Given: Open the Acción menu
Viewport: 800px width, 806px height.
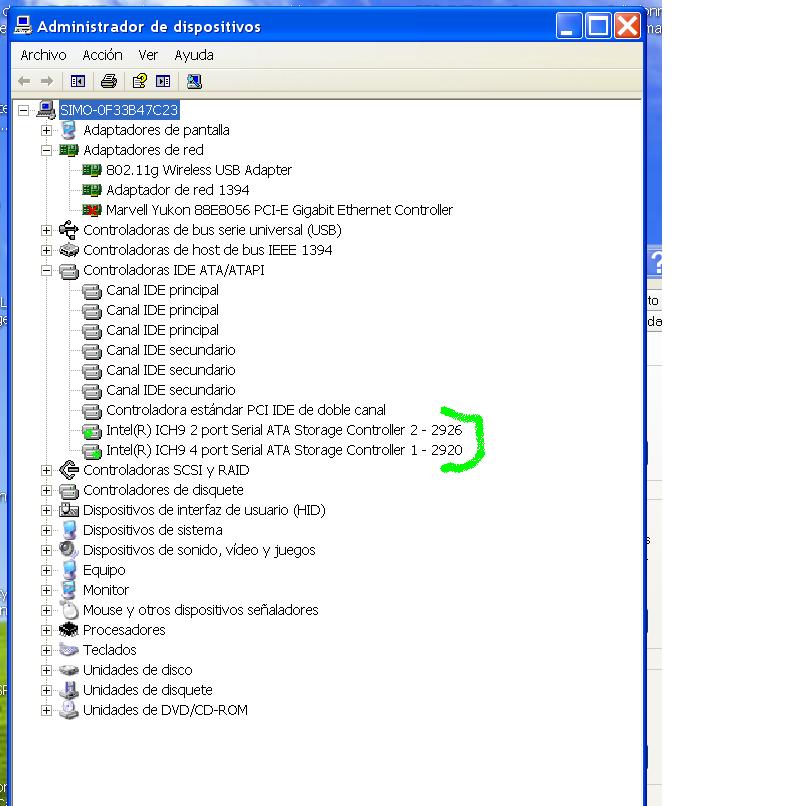Looking at the screenshot, I should pos(102,55).
